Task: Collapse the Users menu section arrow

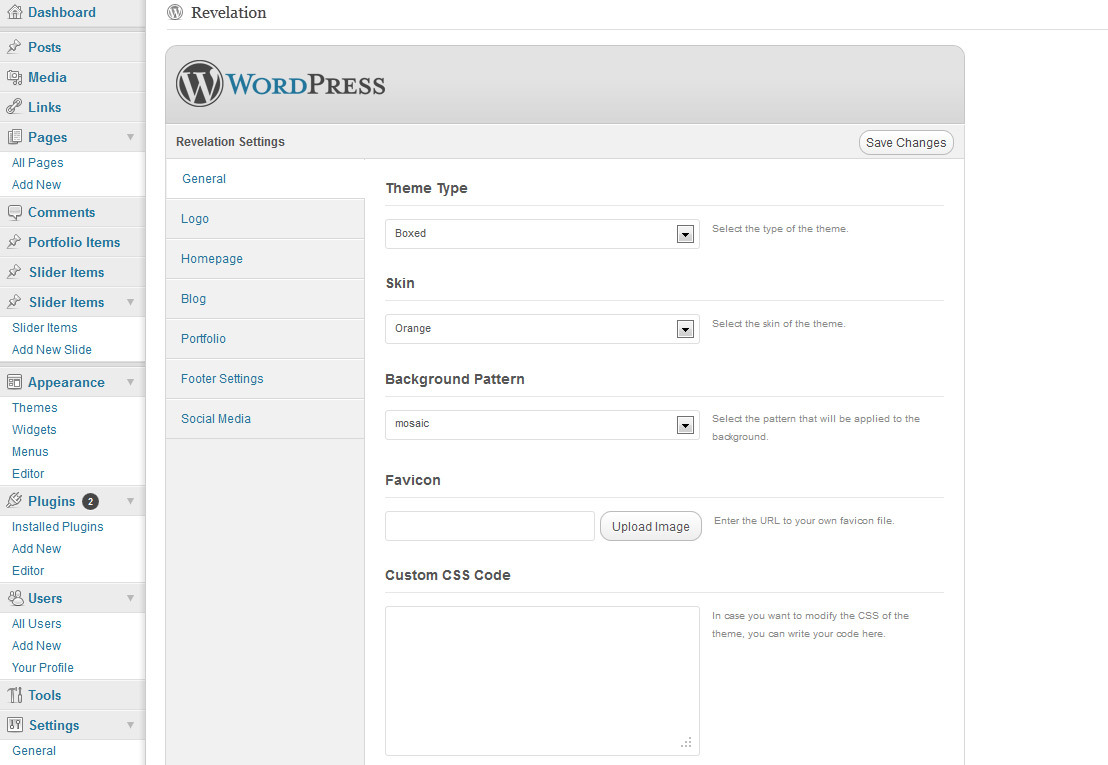Action: click(x=131, y=598)
